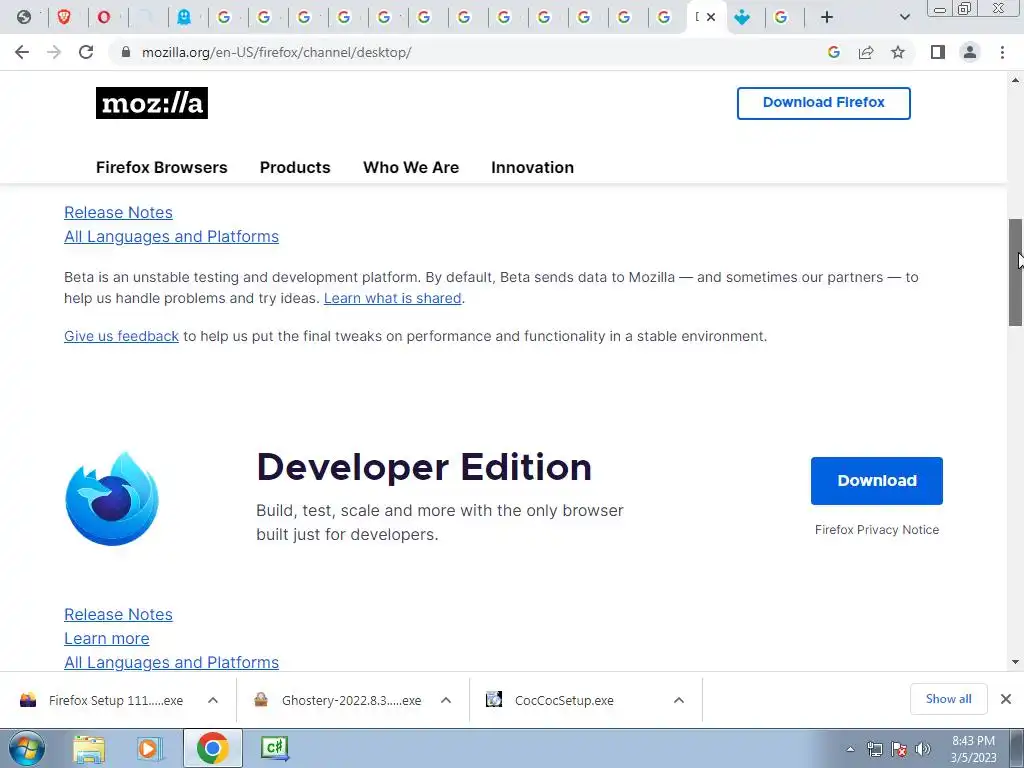Viewport: 1024px width, 768px height.
Task: Open the Action Center flag icon
Action: pyautogui.click(x=899, y=749)
